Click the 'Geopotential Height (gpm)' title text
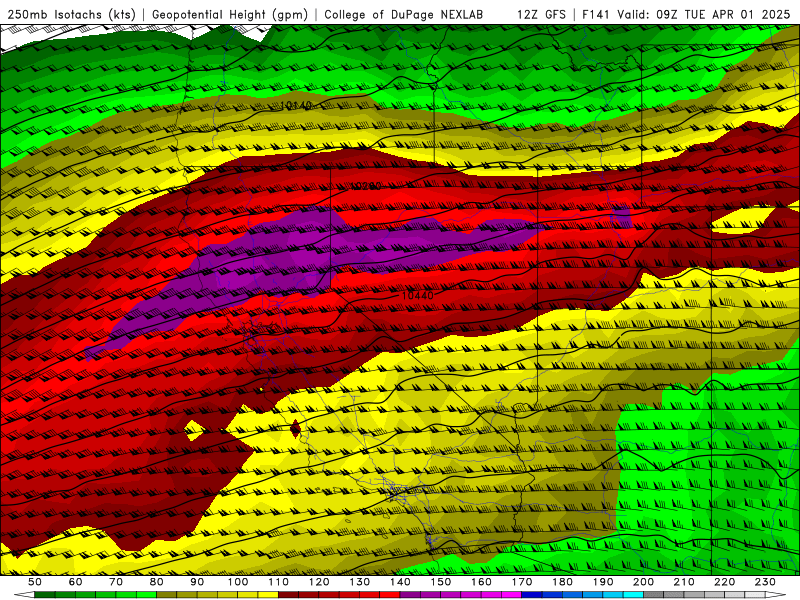The height and width of the screenshot is (600, 800). click(x=230, y=14)
